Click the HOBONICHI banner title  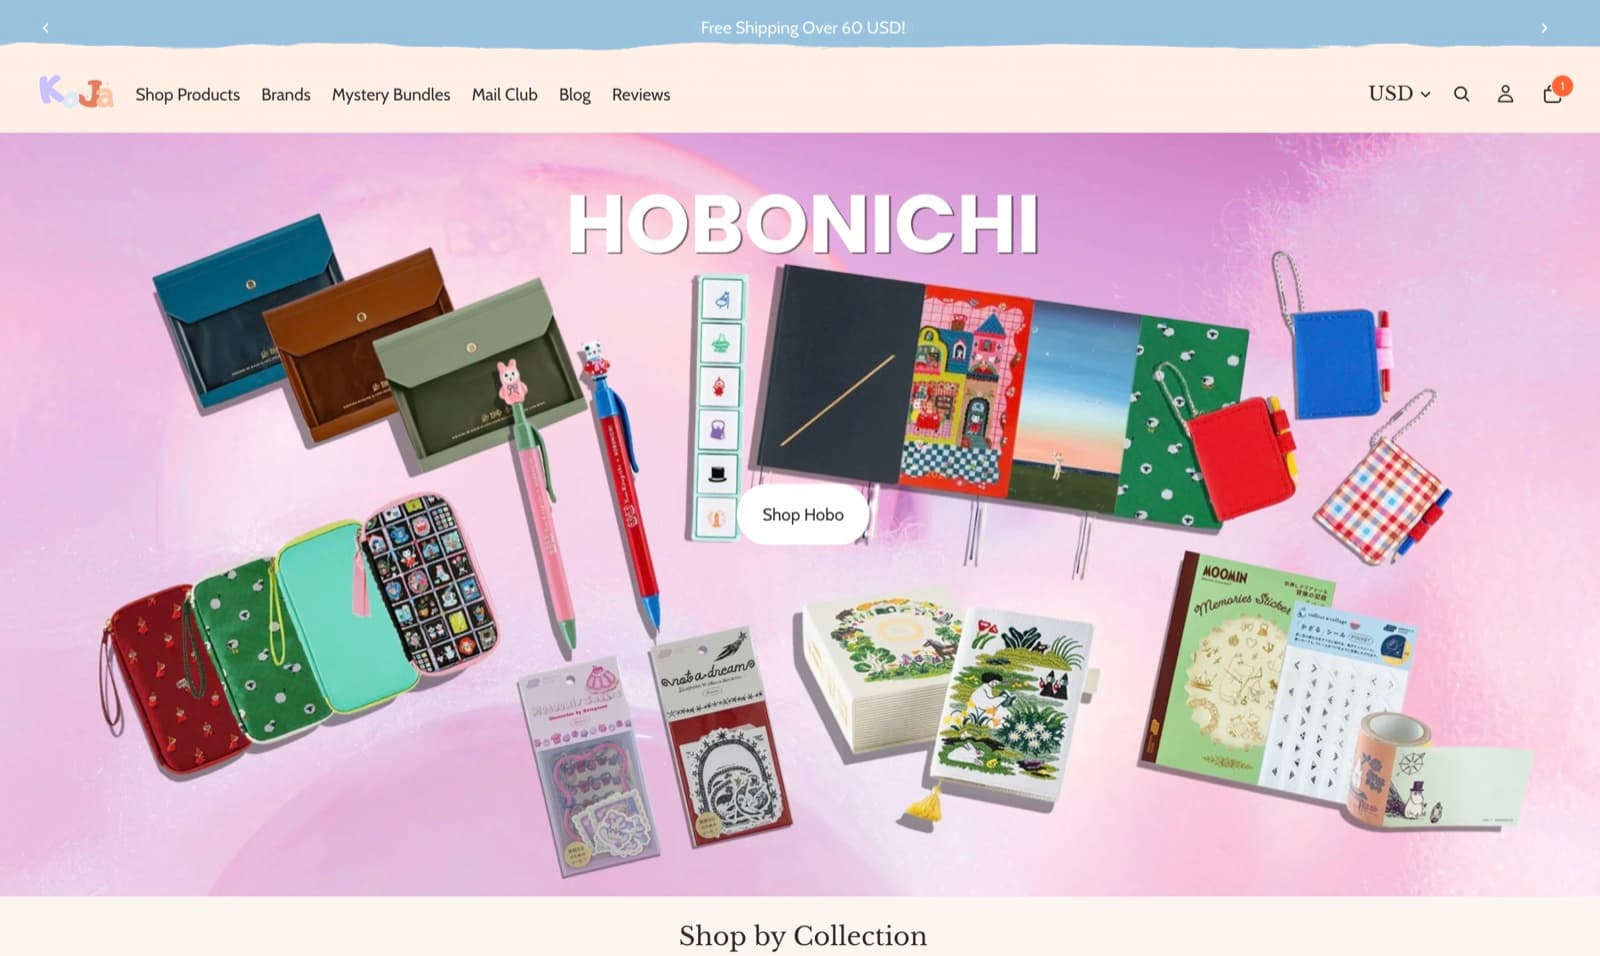coord(803,223)
